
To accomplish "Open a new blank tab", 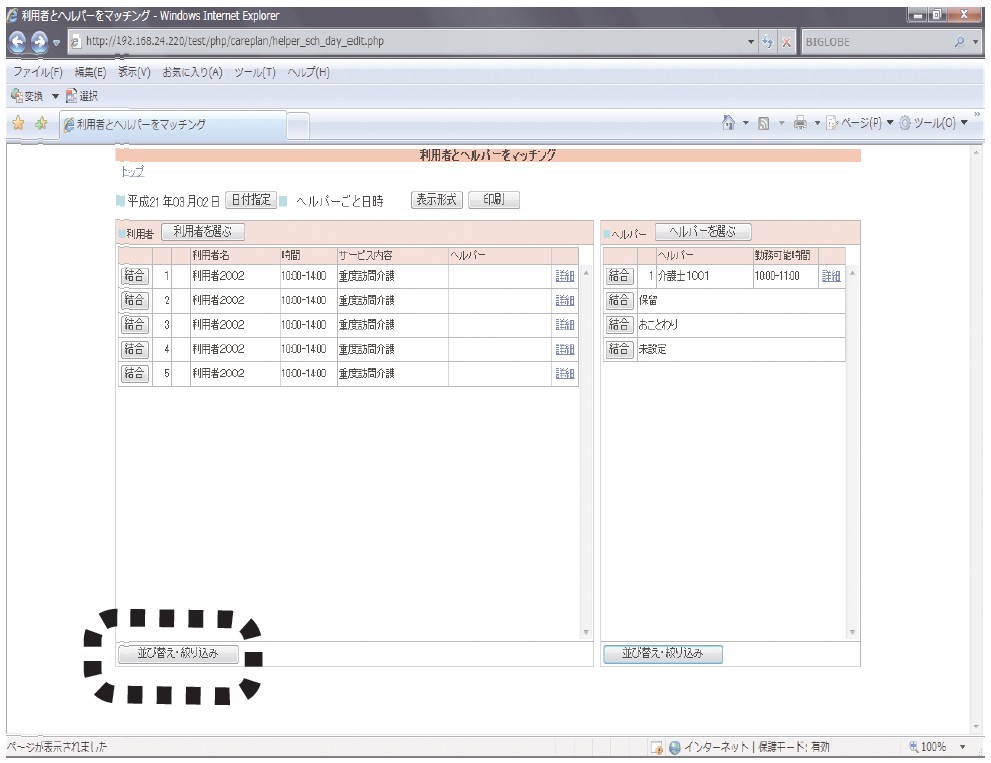I will (298, 125).
